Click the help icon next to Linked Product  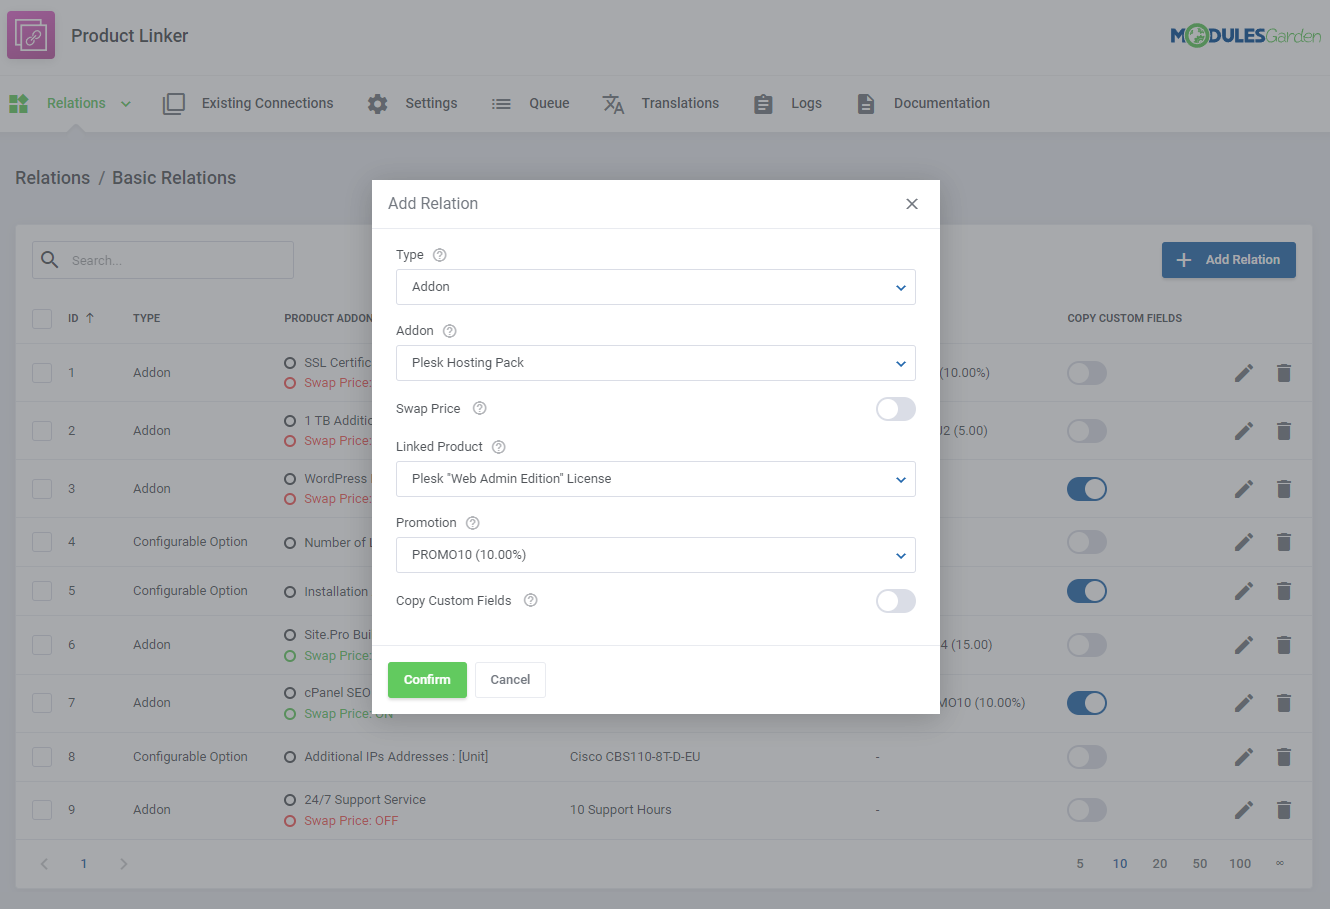498,447
